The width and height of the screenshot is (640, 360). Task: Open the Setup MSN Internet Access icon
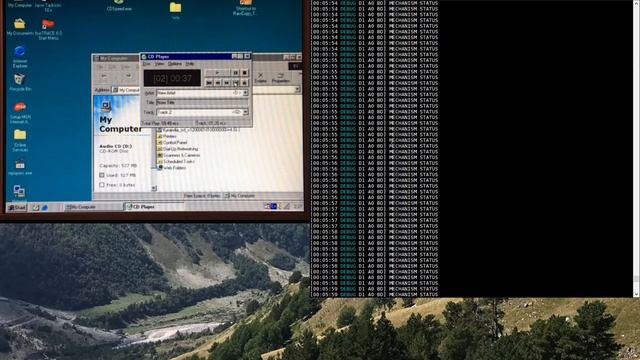[x=20, y=113]
